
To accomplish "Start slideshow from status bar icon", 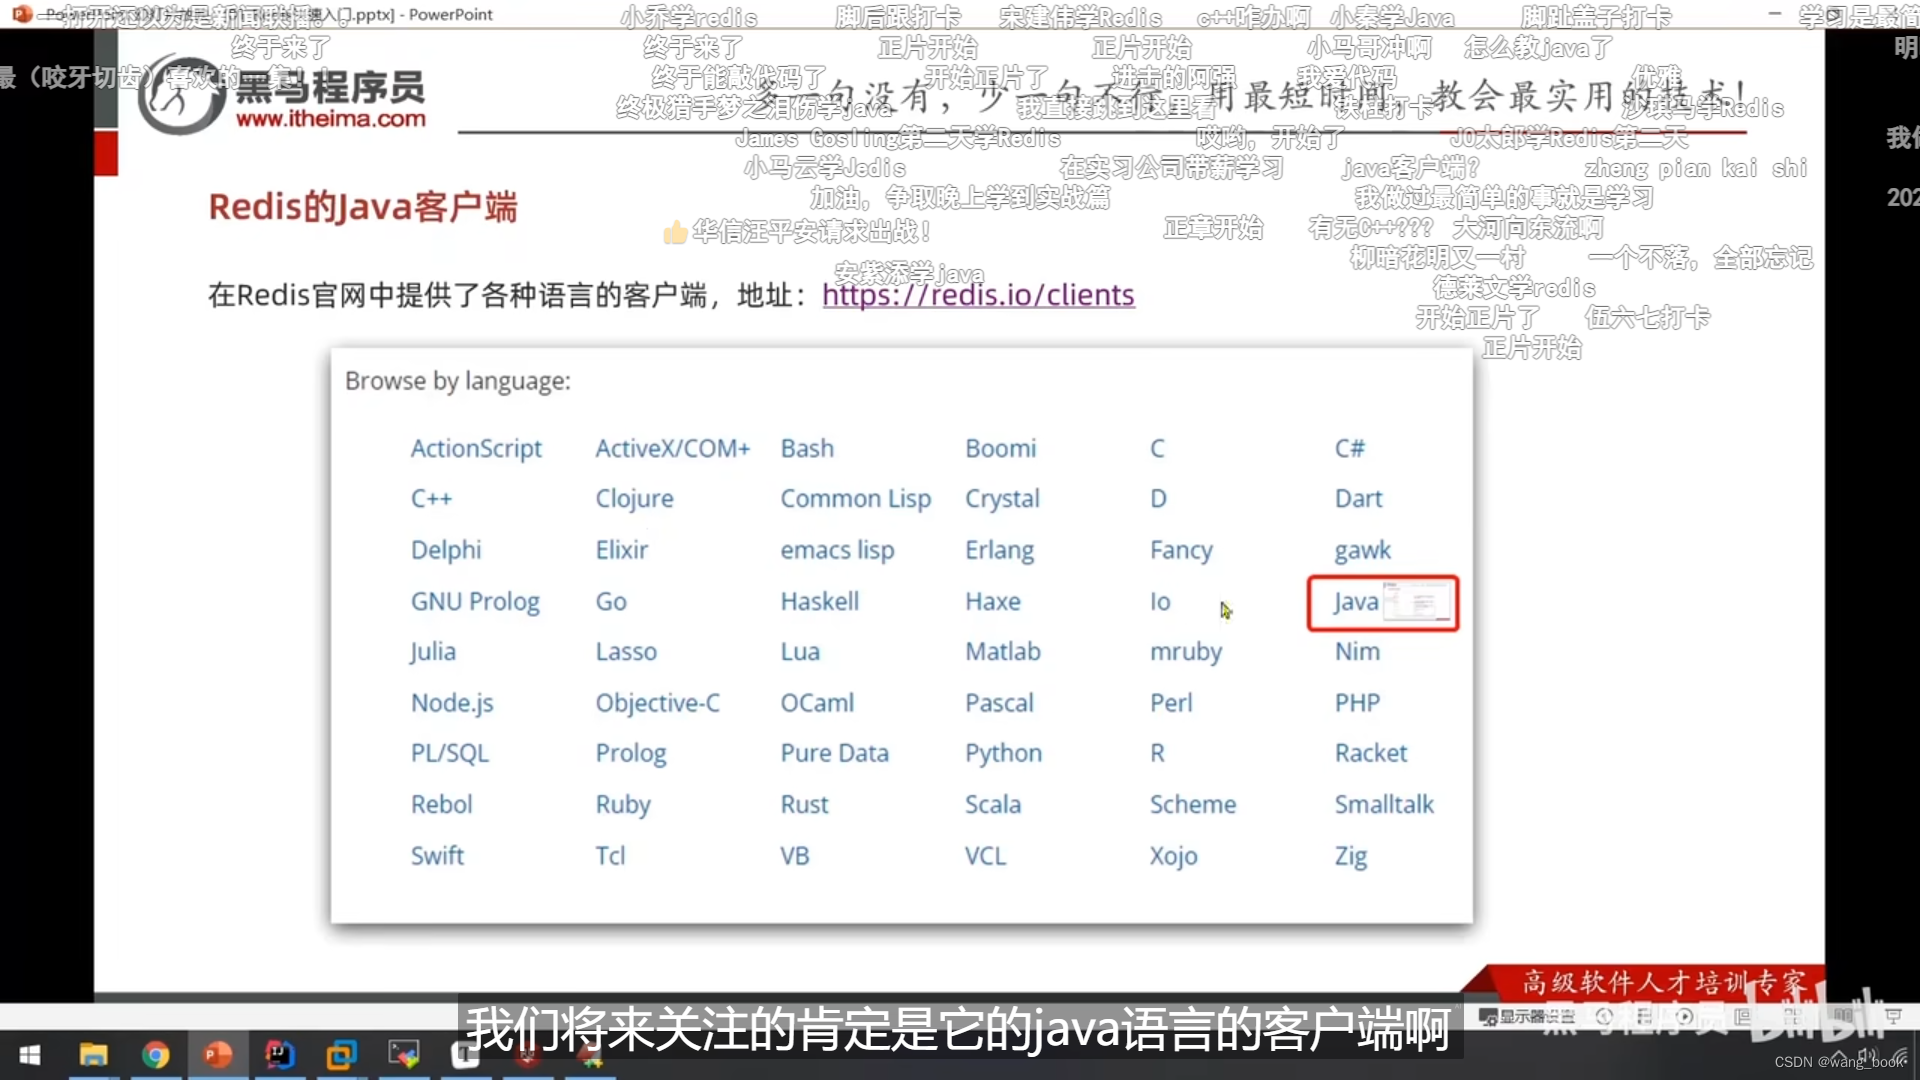I will pyautogui.click(x=1893, y=1017).
